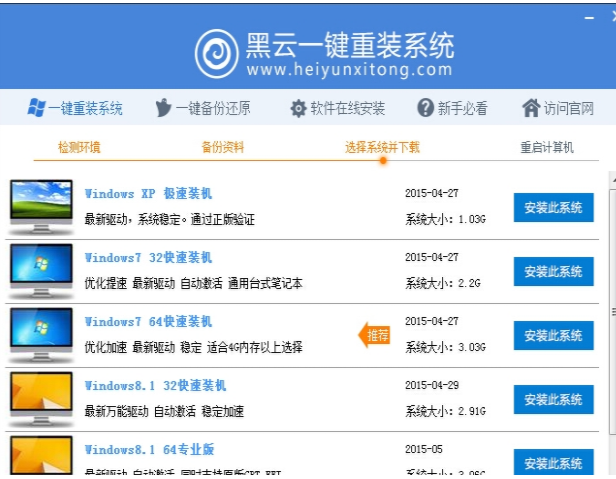Screen dimensions: 616x479
Task: Install the Windows8.1 64专业版 system
Action: pyautogui.click(x=554, y=462)
